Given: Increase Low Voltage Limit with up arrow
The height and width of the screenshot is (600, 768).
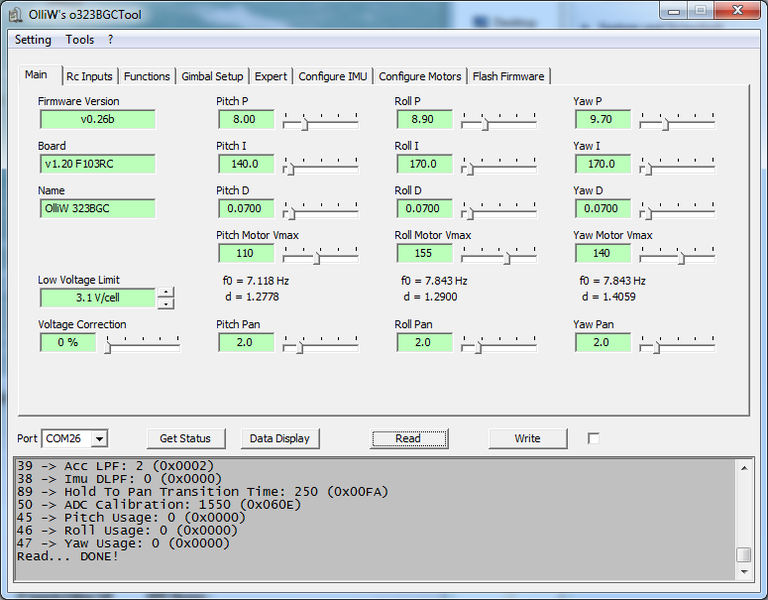Looking at the screenshot, I should tap(166, 292).
